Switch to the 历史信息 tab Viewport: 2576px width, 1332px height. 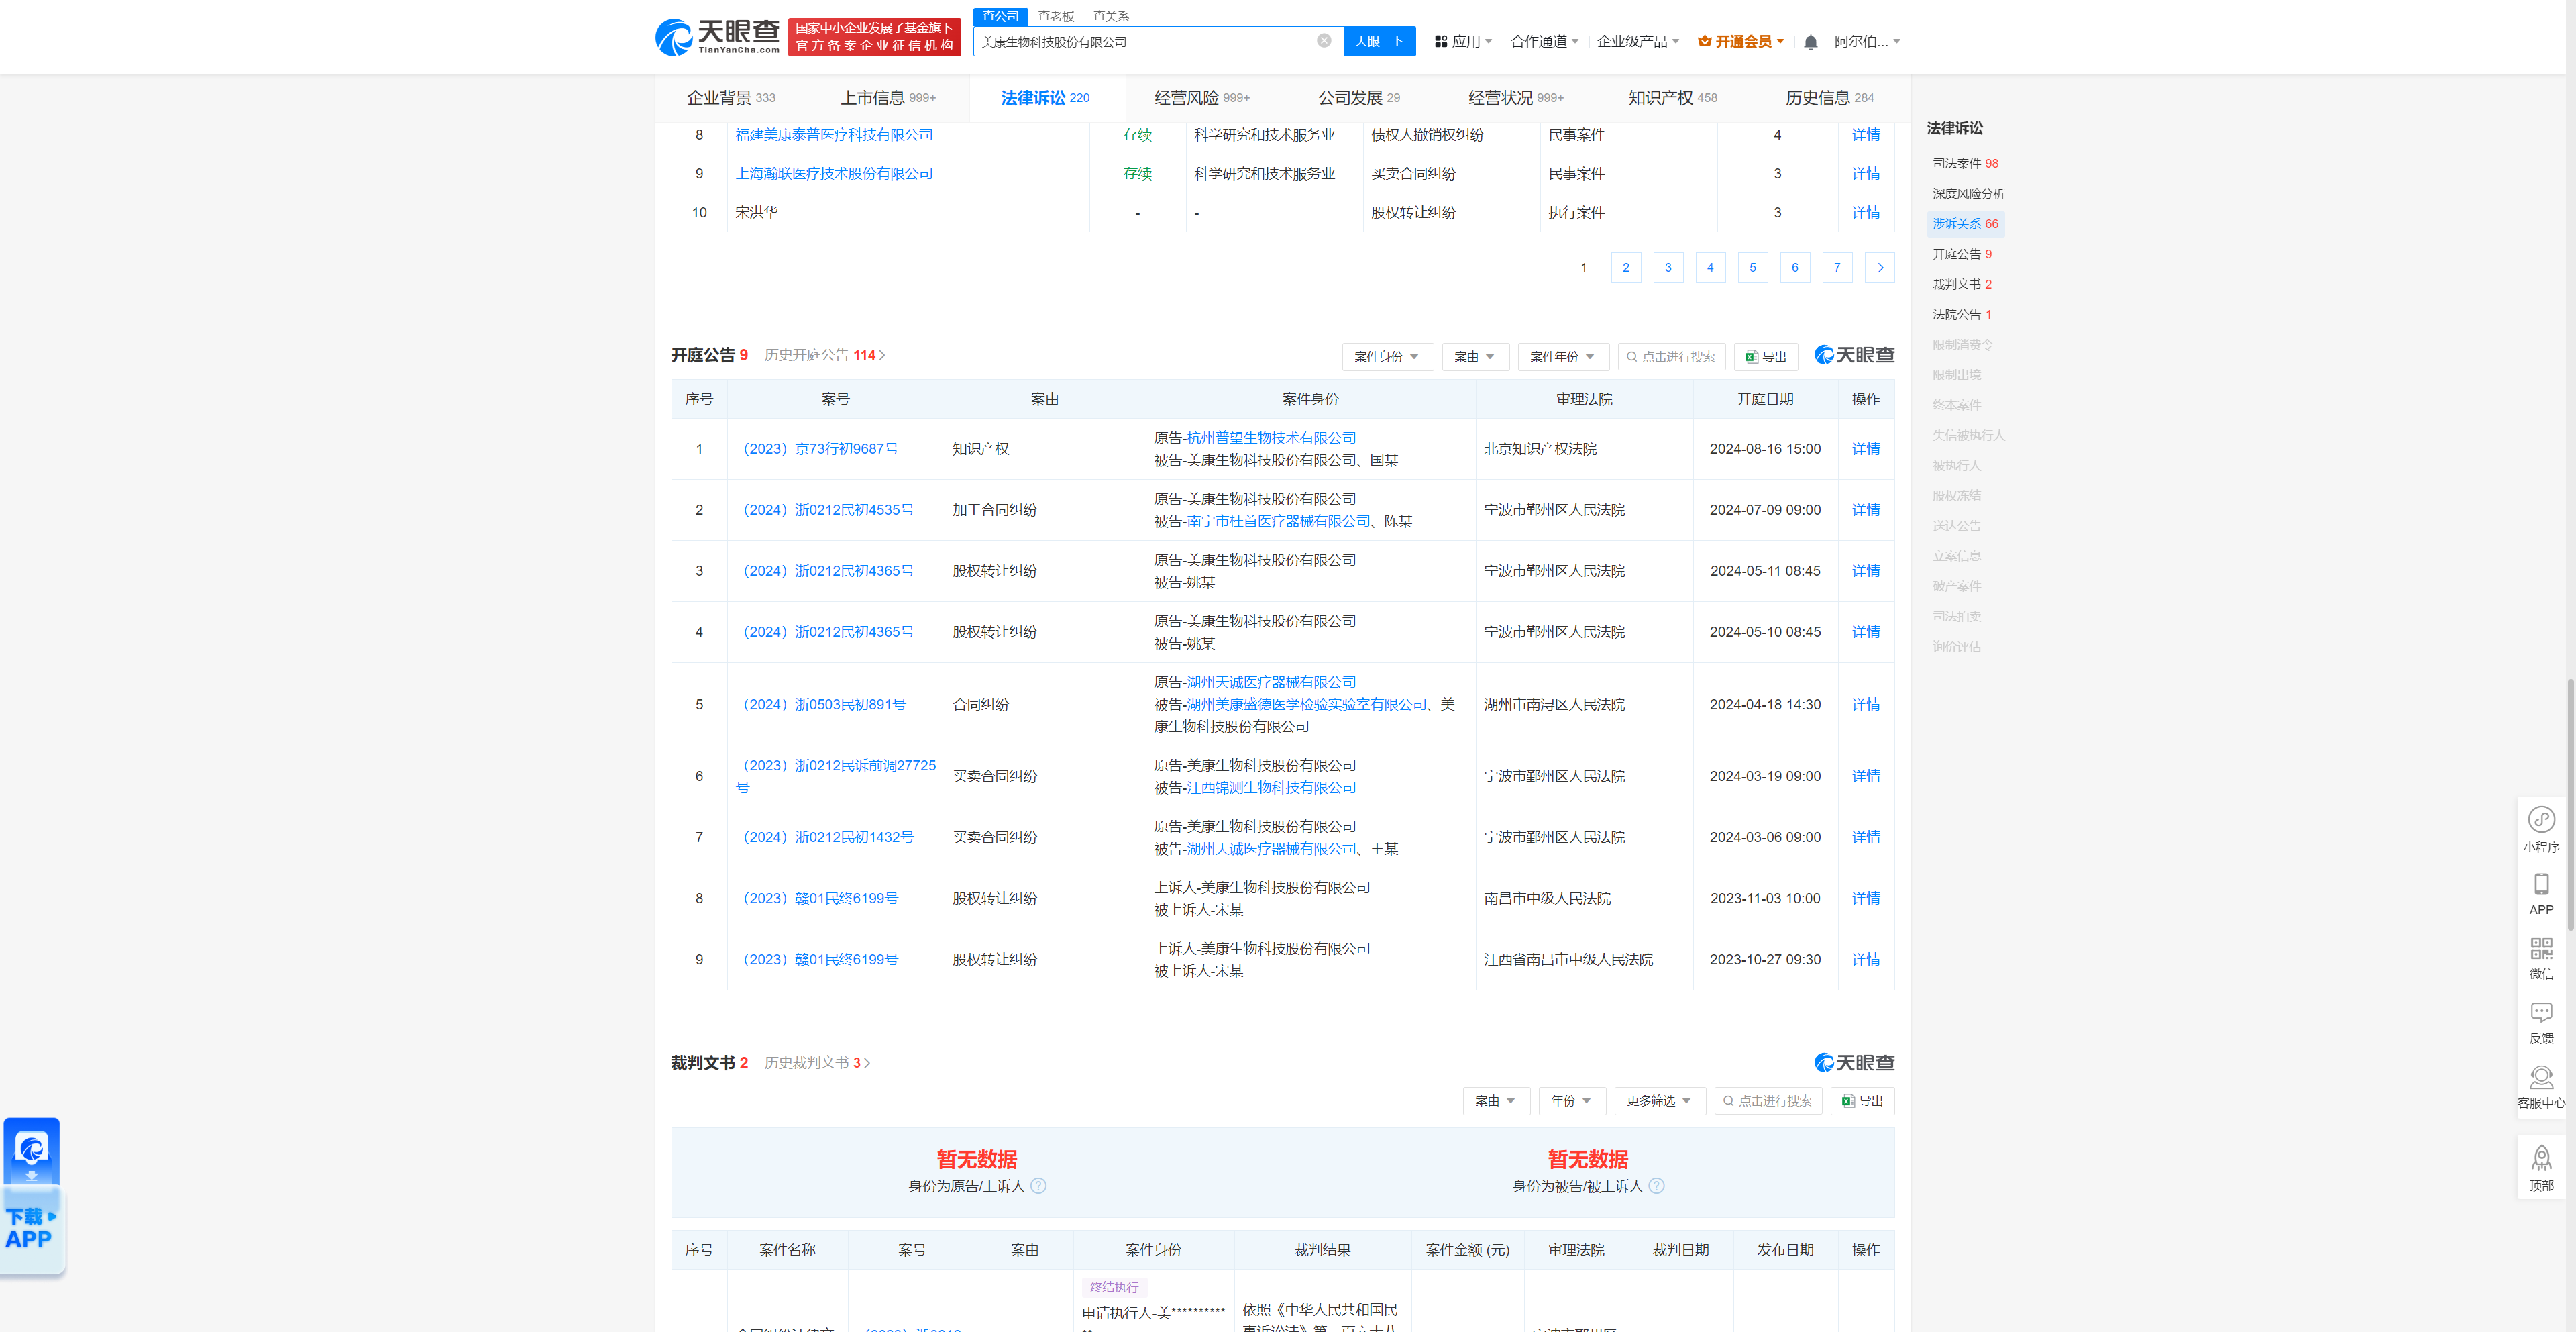coord(1830,98)
